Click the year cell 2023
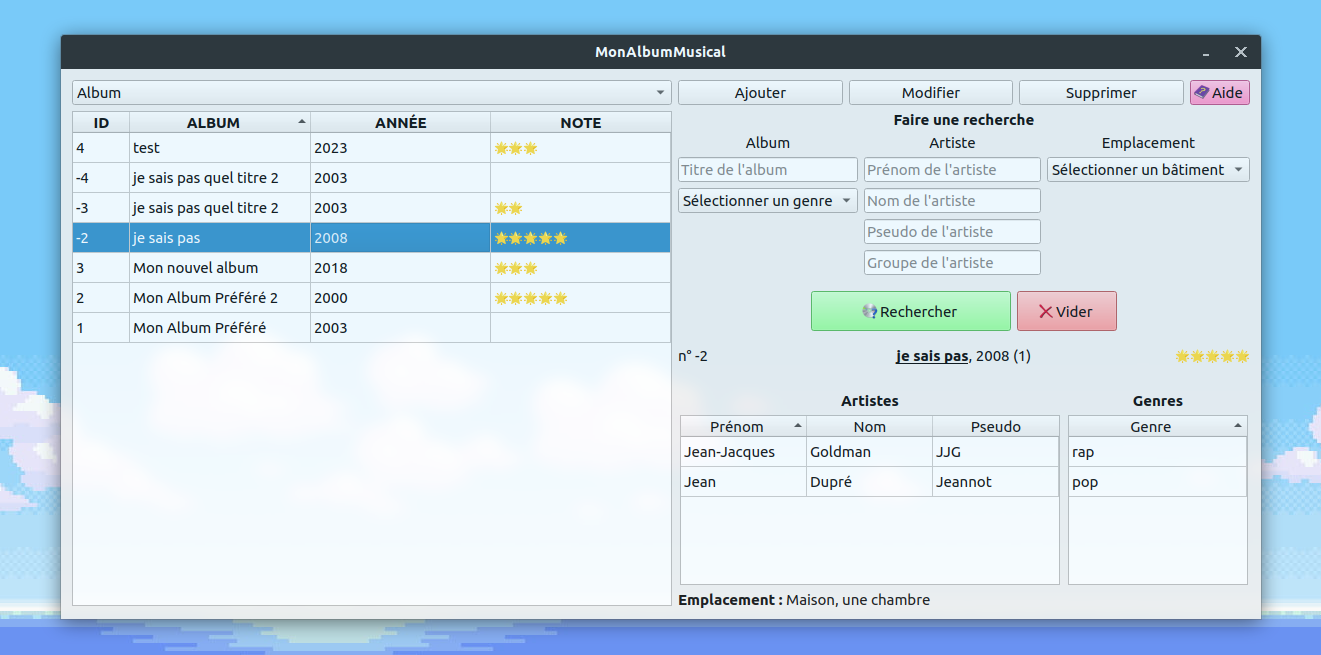This screenshot has width=1321, height=655. coord(400,148)
